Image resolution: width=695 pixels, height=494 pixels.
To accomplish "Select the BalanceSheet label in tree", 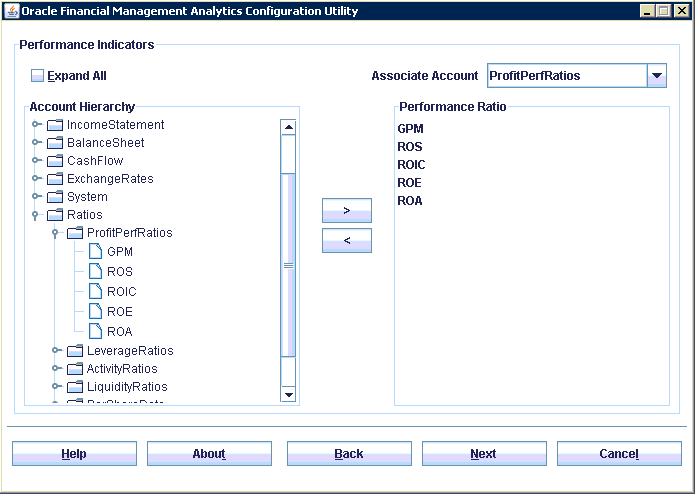I will (105, 143).
